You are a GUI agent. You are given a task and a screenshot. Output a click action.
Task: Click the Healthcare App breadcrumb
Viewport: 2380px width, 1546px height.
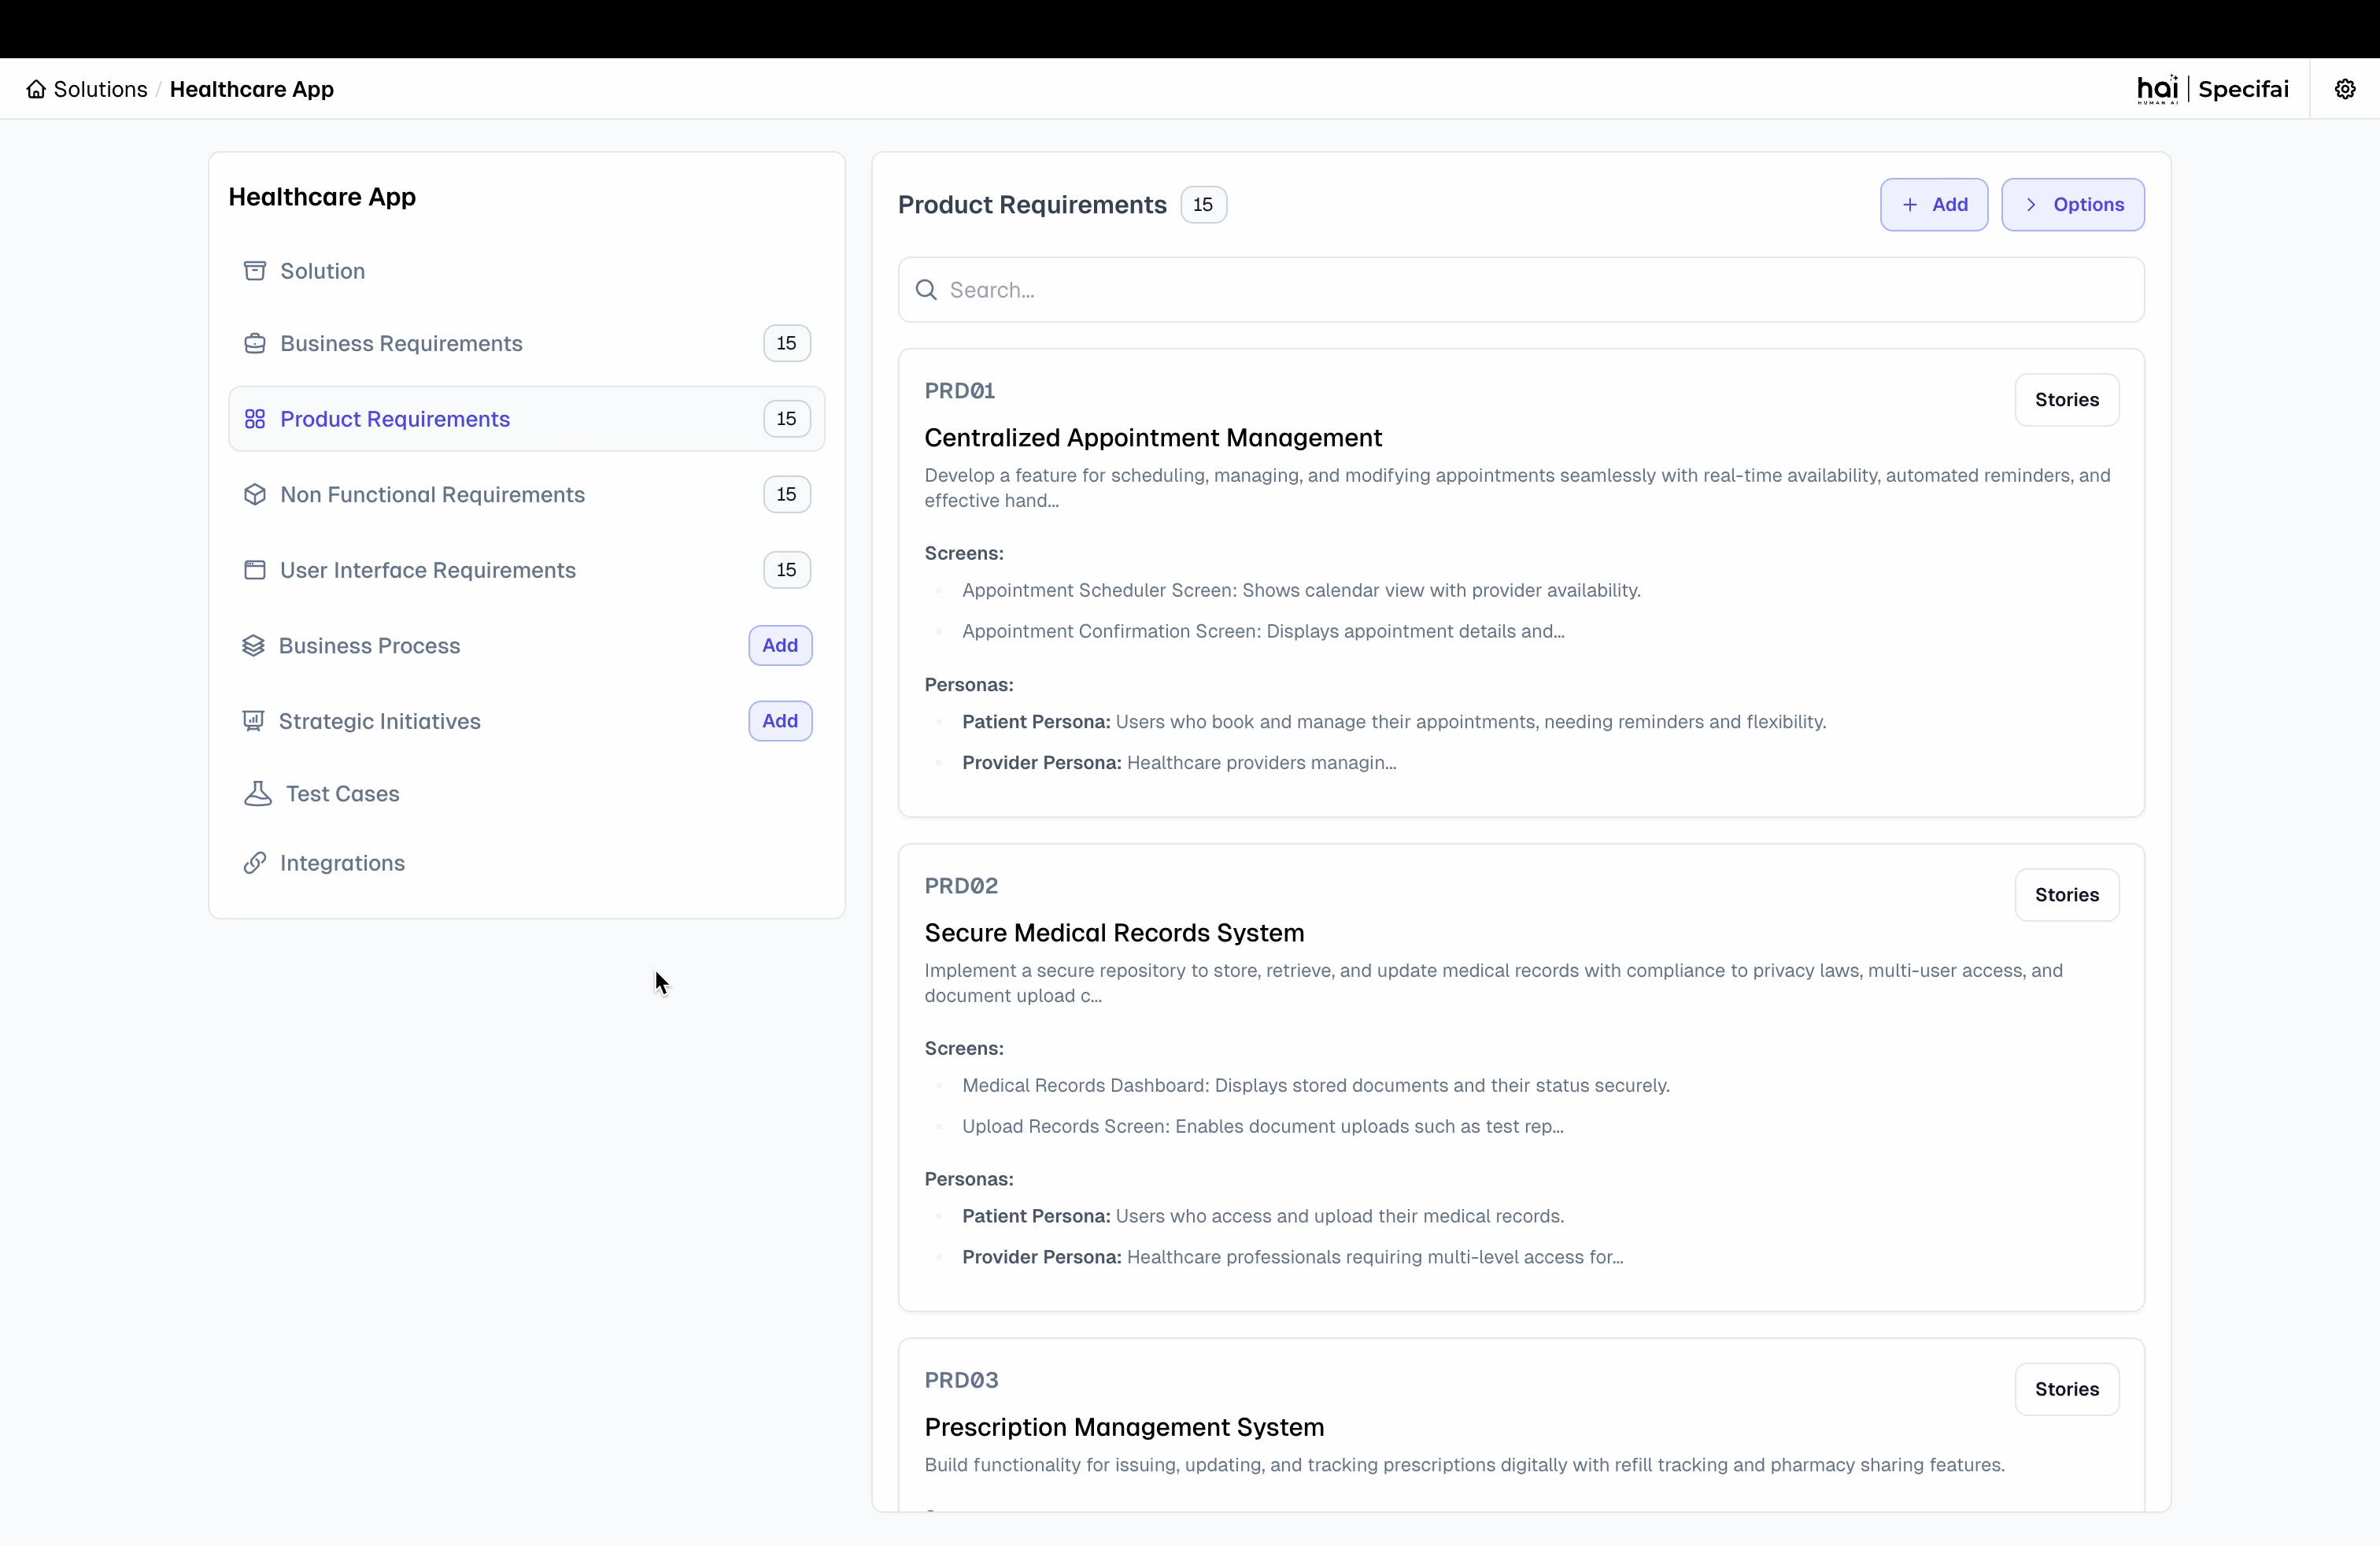(252, 89)
